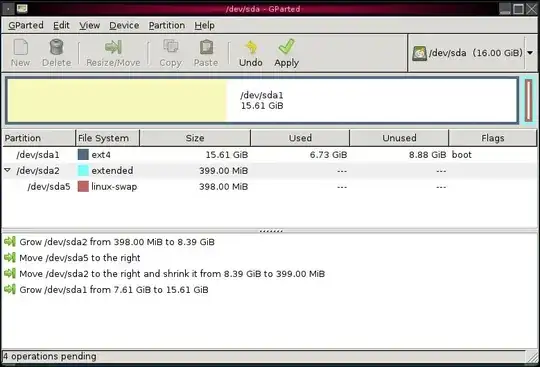Select operation Grow /dev/sda2 to 8.39 GiB

(x=117, y=242)
